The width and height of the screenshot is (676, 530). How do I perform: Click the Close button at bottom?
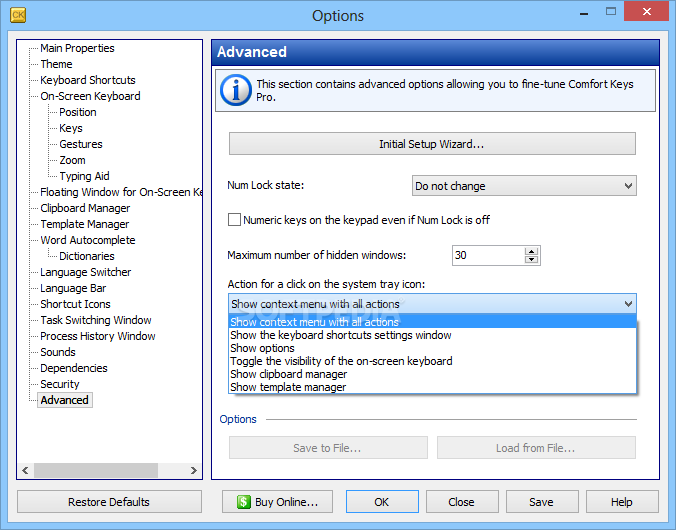tap(462, 502)
